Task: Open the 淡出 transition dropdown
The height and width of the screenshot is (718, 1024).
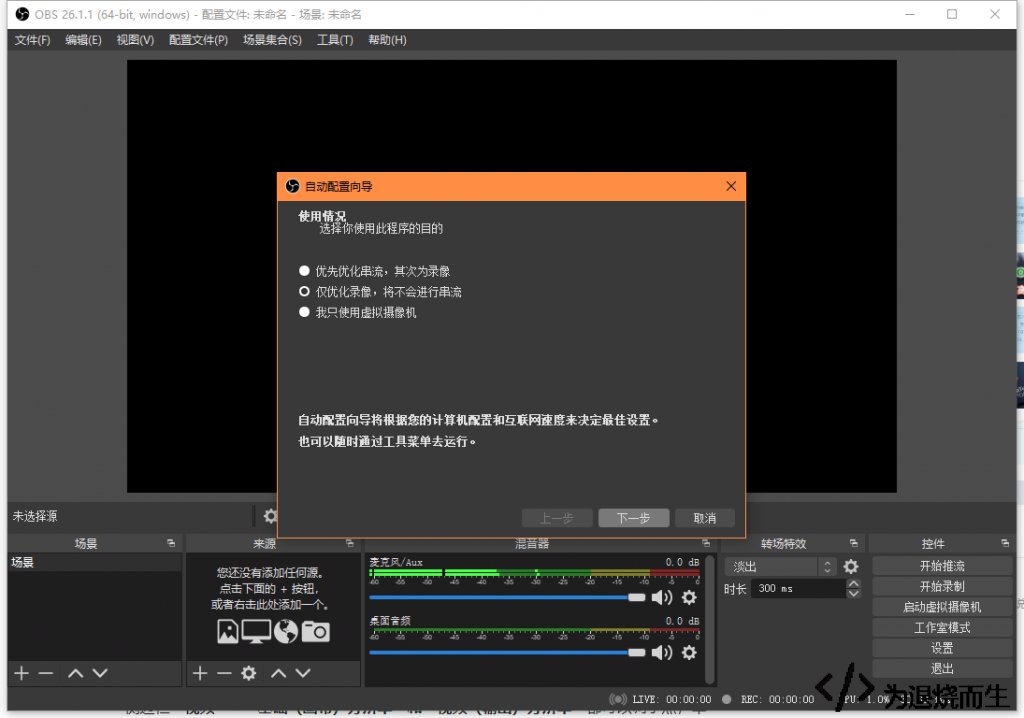Action: tap(780, 566)
